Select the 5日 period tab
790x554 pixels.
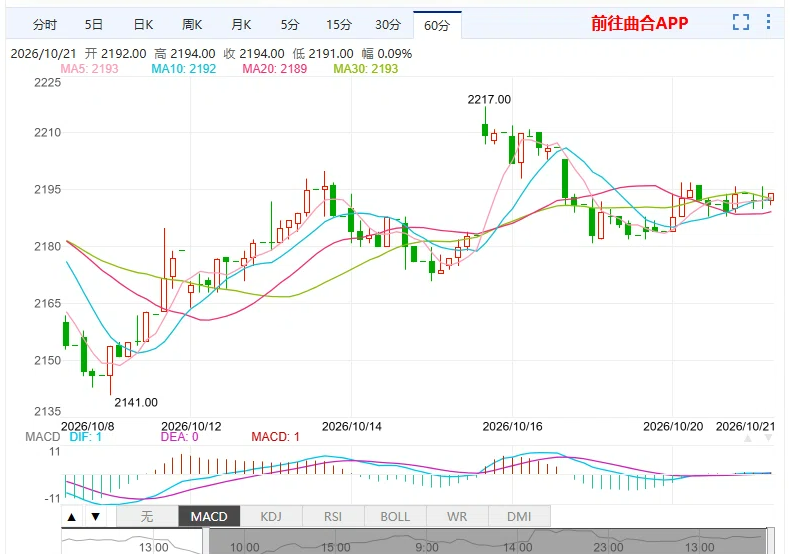point(94,25)
